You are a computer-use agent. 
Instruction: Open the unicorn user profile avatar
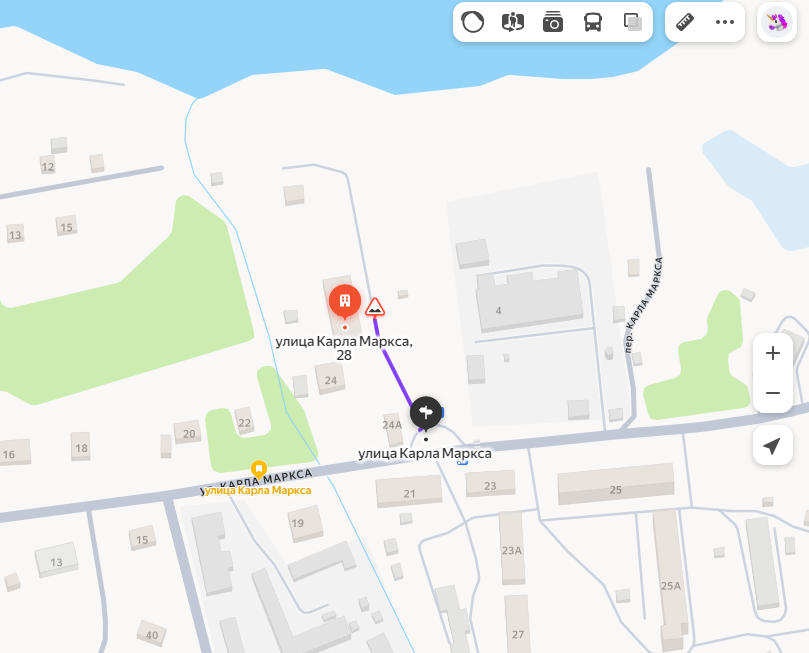tap(777, 22)
